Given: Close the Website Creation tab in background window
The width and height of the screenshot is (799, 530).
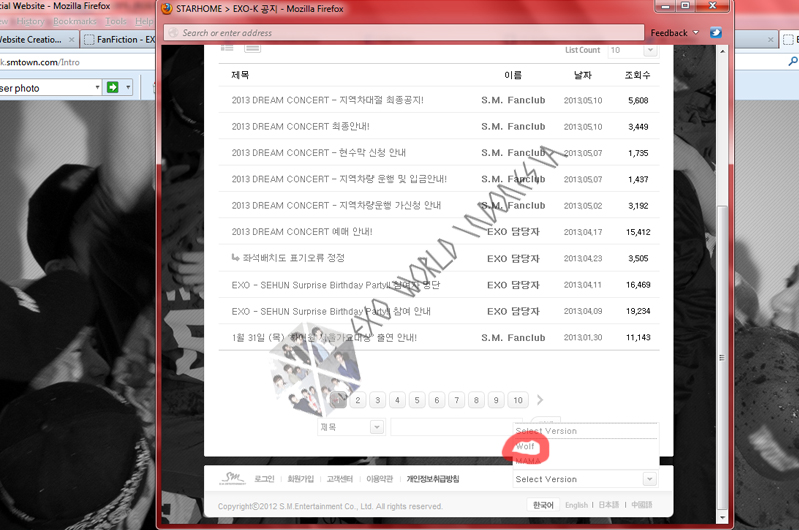Looking at the screenshot, I should 71,39.
